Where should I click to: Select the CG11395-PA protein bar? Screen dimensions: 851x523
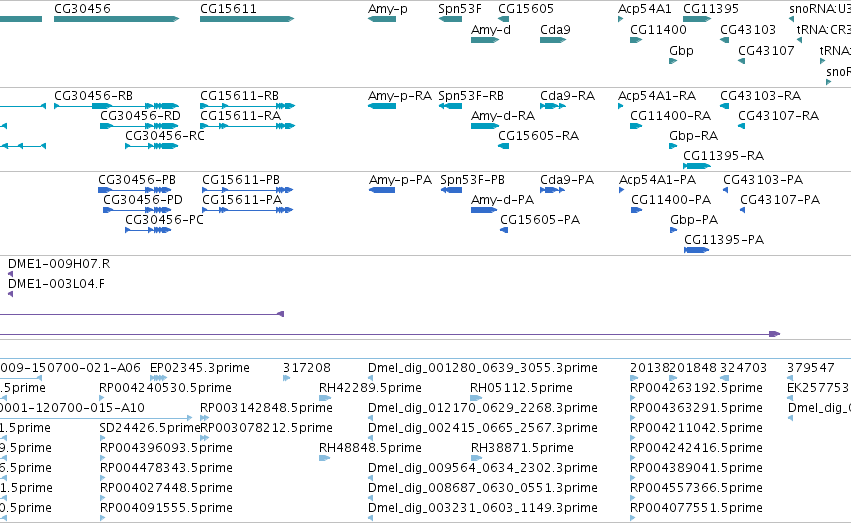click(x=697, y=250)
